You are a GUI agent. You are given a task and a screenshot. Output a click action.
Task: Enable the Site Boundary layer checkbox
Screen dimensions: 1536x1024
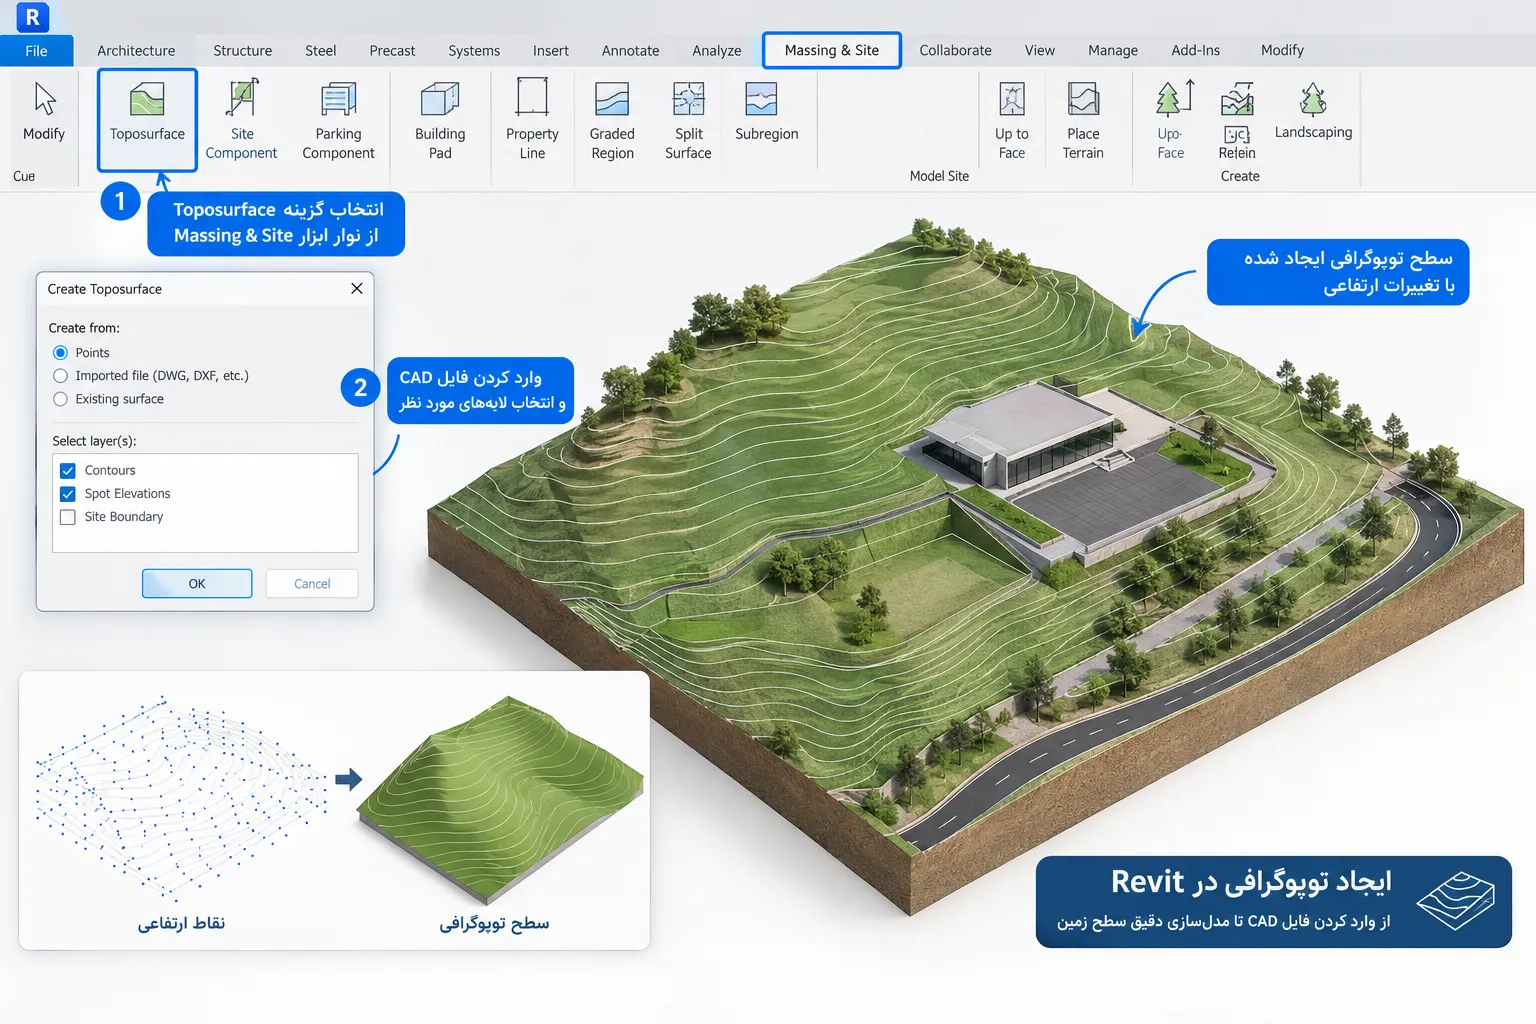point(68,517)
